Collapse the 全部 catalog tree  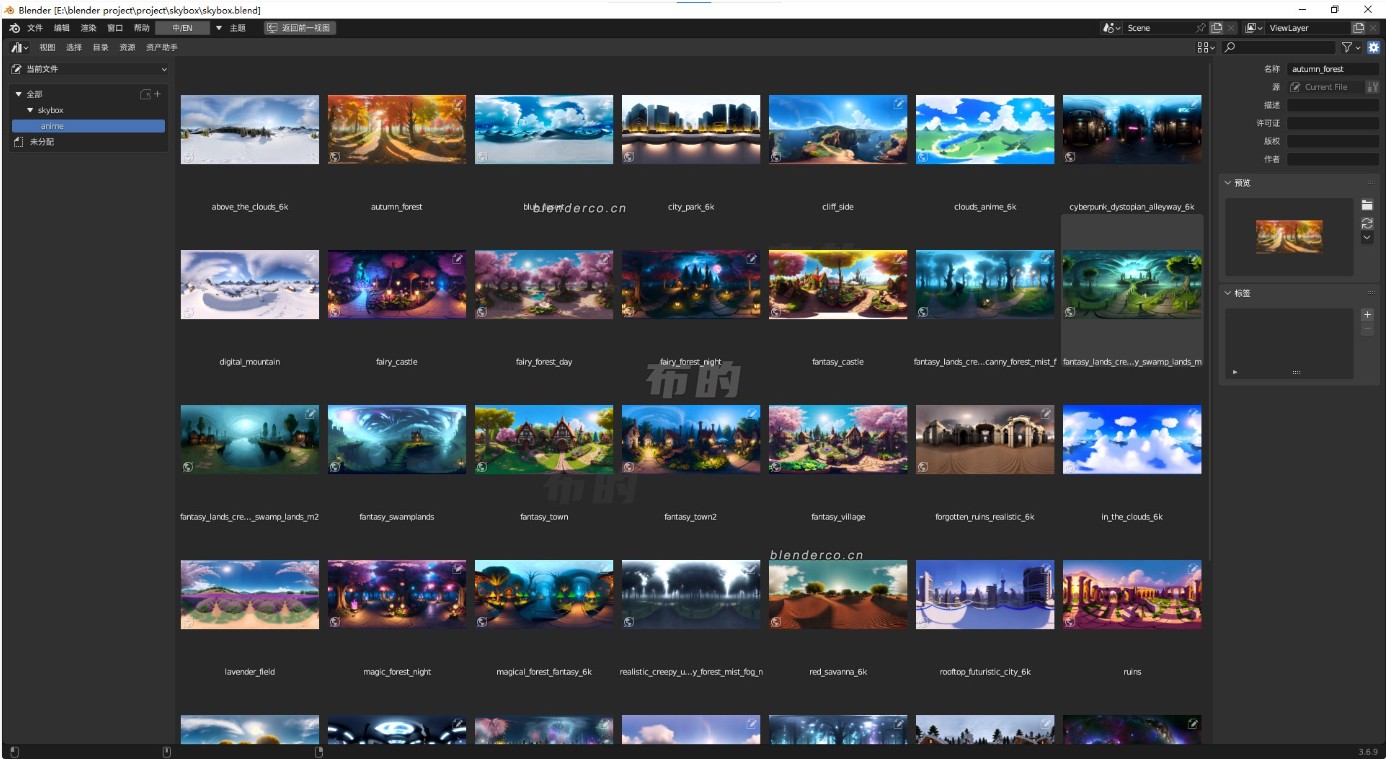tap(19, 94)
